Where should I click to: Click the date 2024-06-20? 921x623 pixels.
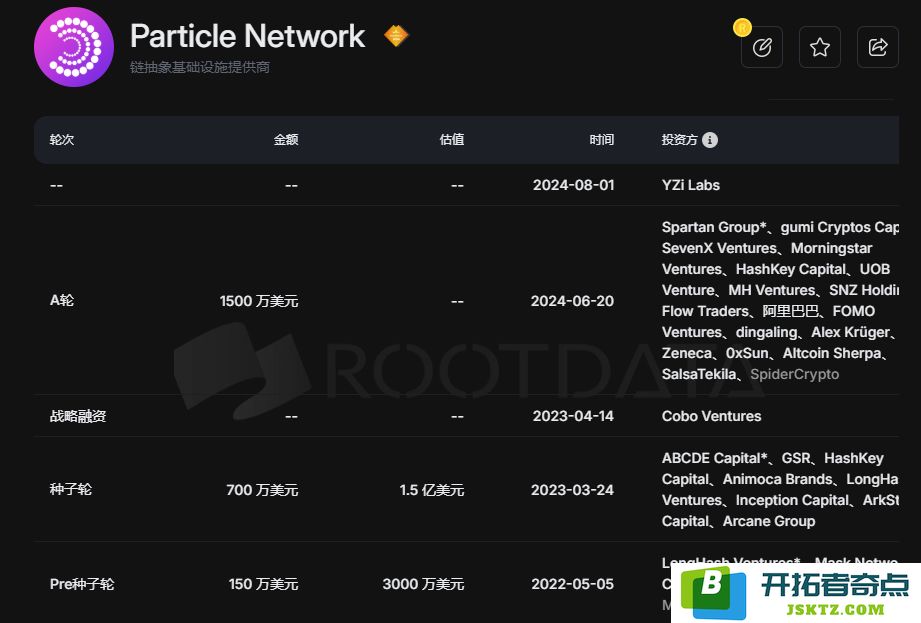coord(572,301)
